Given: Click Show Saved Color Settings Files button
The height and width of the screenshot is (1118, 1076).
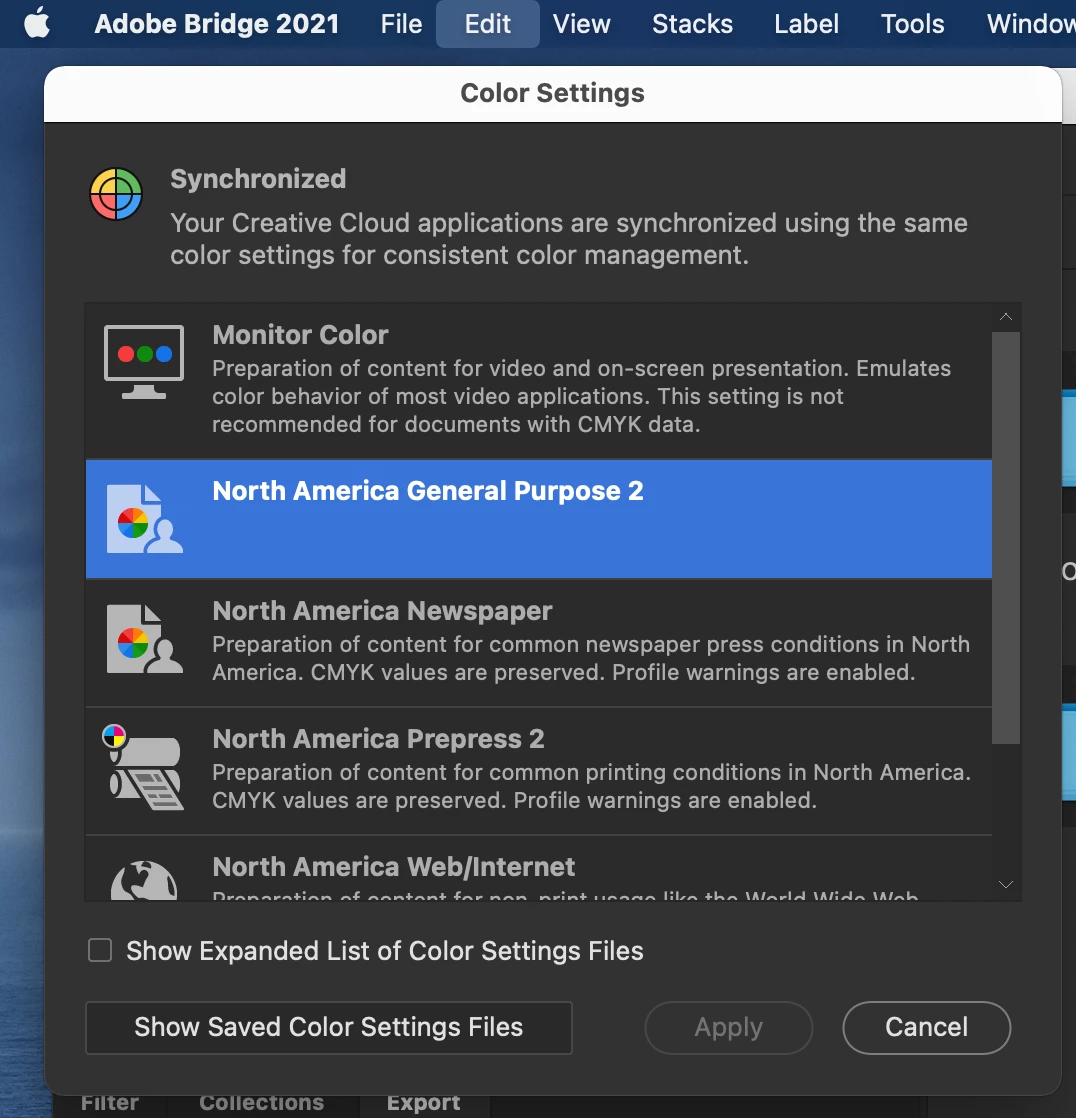Looking at the screenshot, I should 329,1027.
